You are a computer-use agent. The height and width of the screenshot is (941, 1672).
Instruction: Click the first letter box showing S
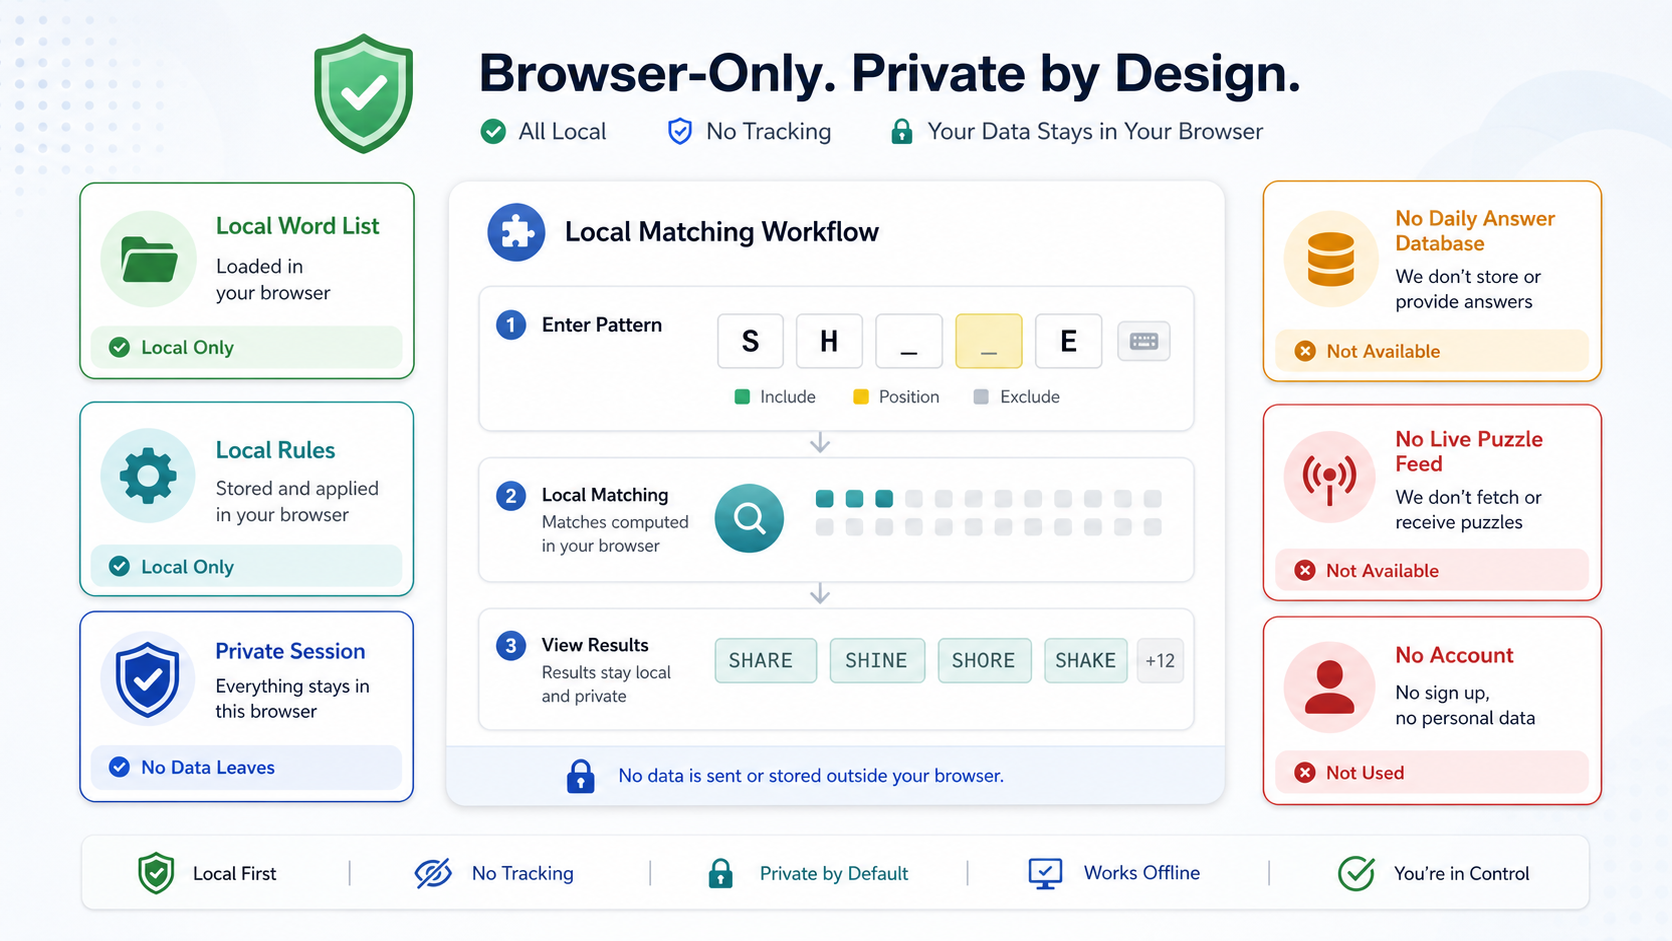[x=751, y=341]
